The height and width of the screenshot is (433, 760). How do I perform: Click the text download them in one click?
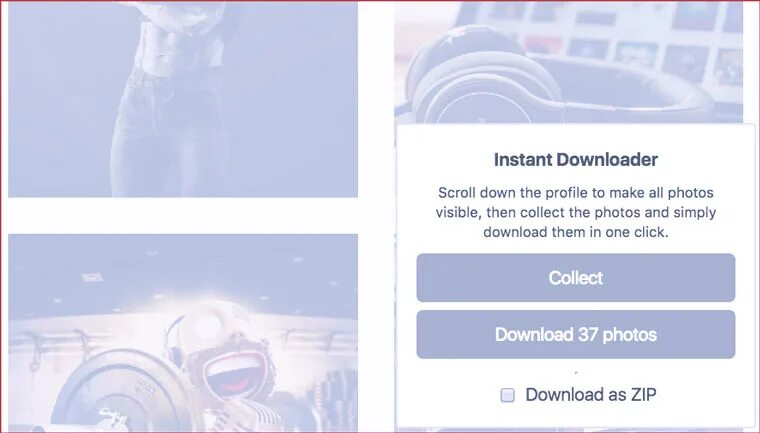tap(576, 232)
